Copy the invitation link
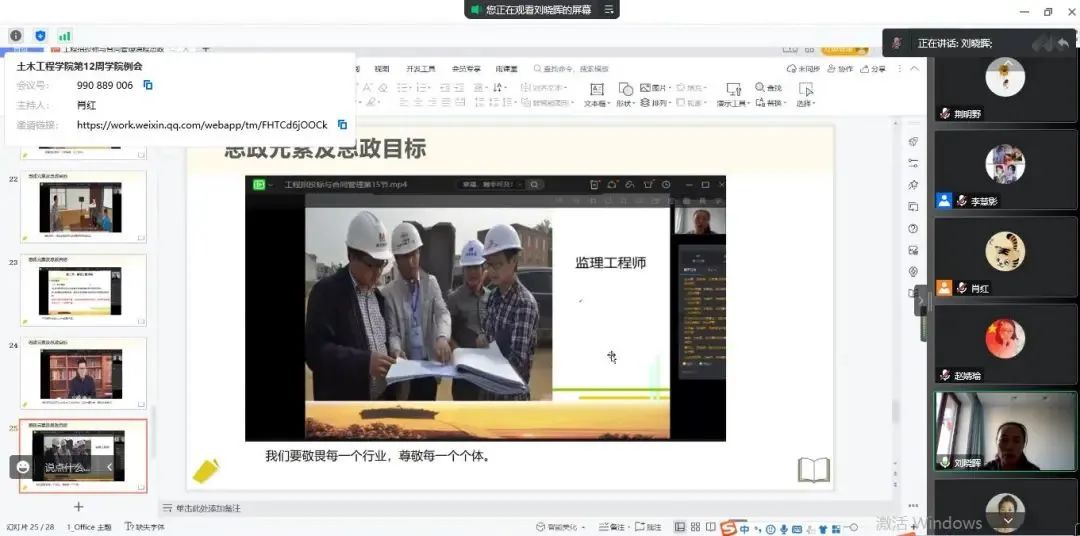1080x536 pixels. pos(342,125)
